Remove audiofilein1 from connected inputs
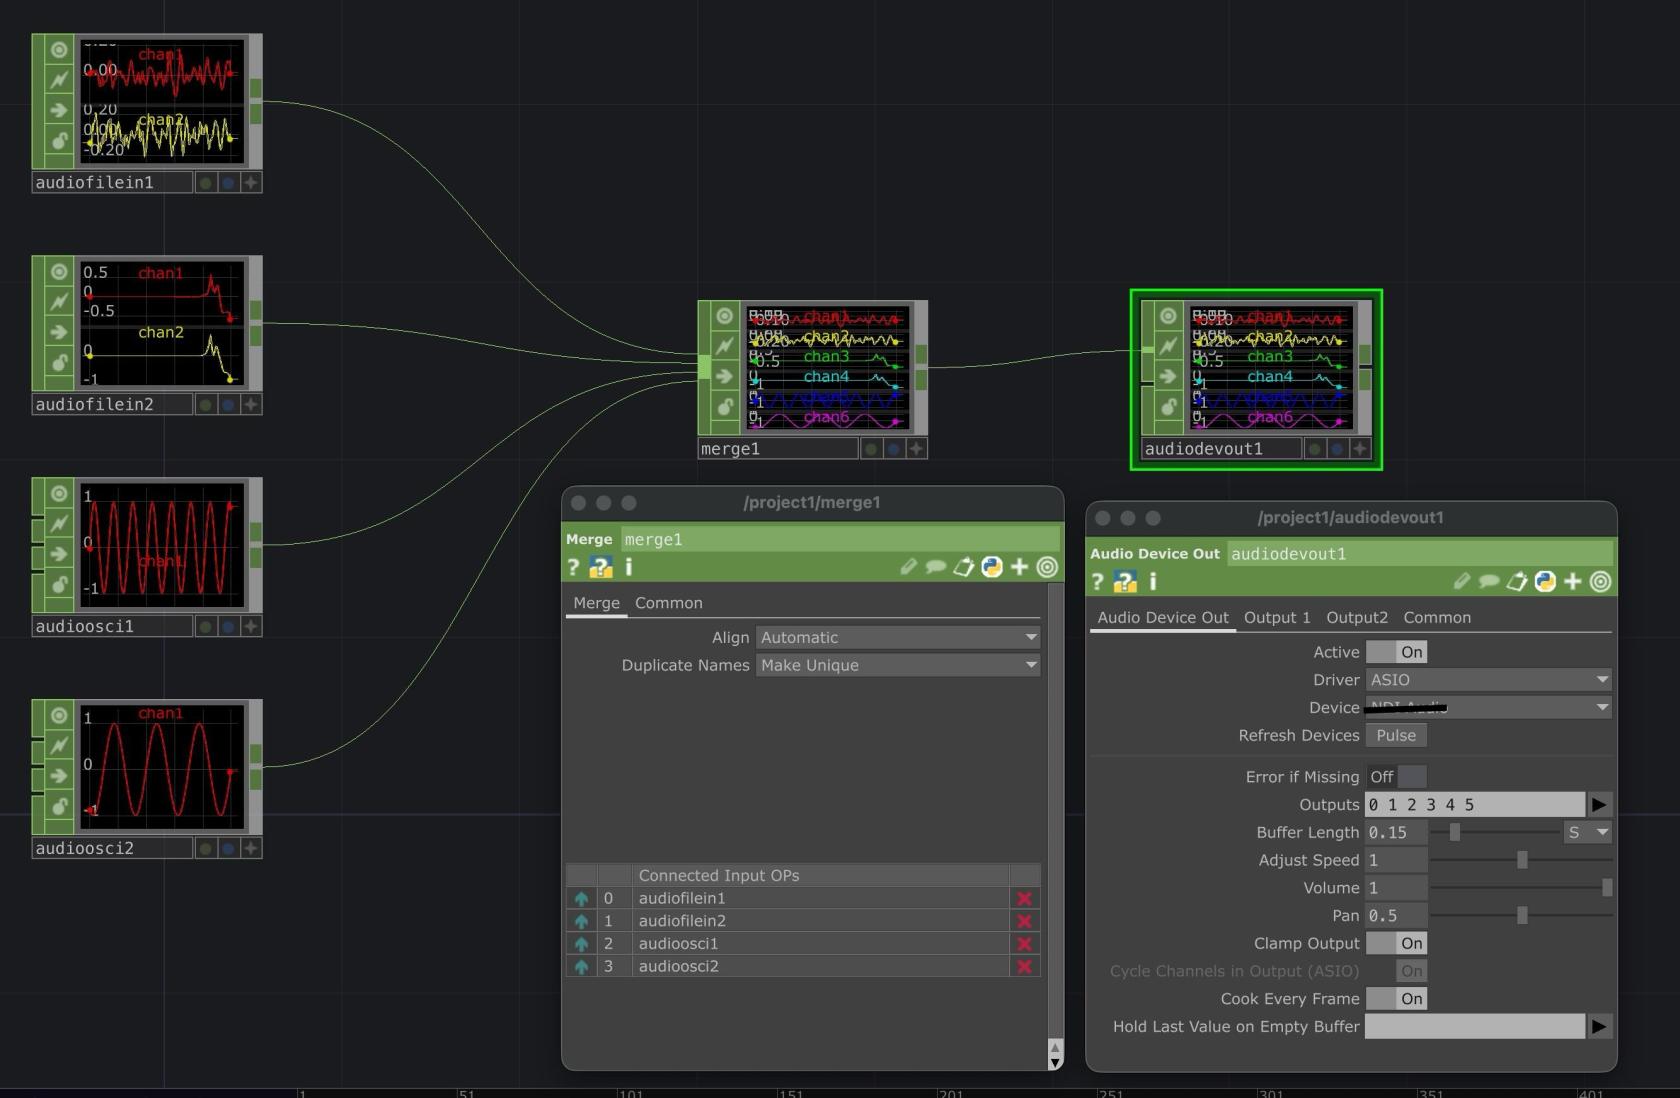The image size is (1680, 1098). tap(1024, 898)
